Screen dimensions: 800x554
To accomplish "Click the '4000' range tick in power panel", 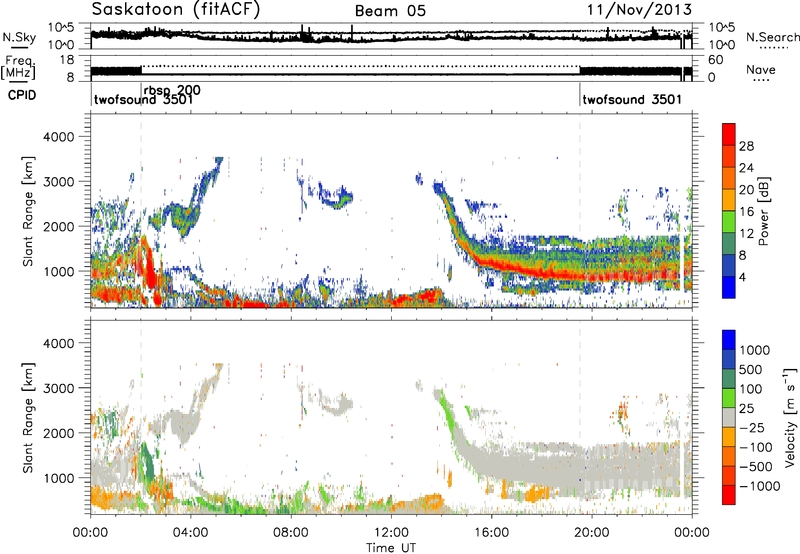I will (58, 137).
